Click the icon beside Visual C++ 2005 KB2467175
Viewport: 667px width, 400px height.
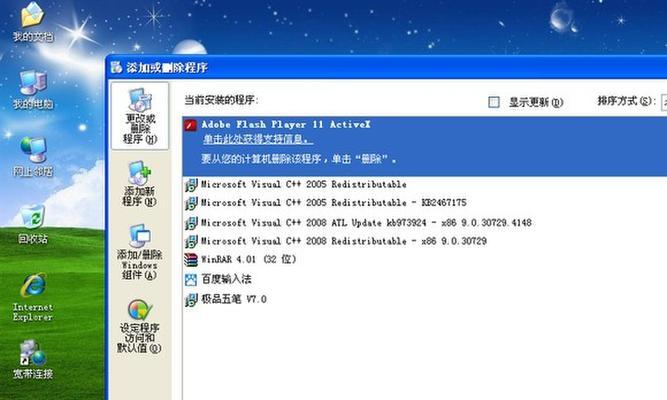(191, 203)
